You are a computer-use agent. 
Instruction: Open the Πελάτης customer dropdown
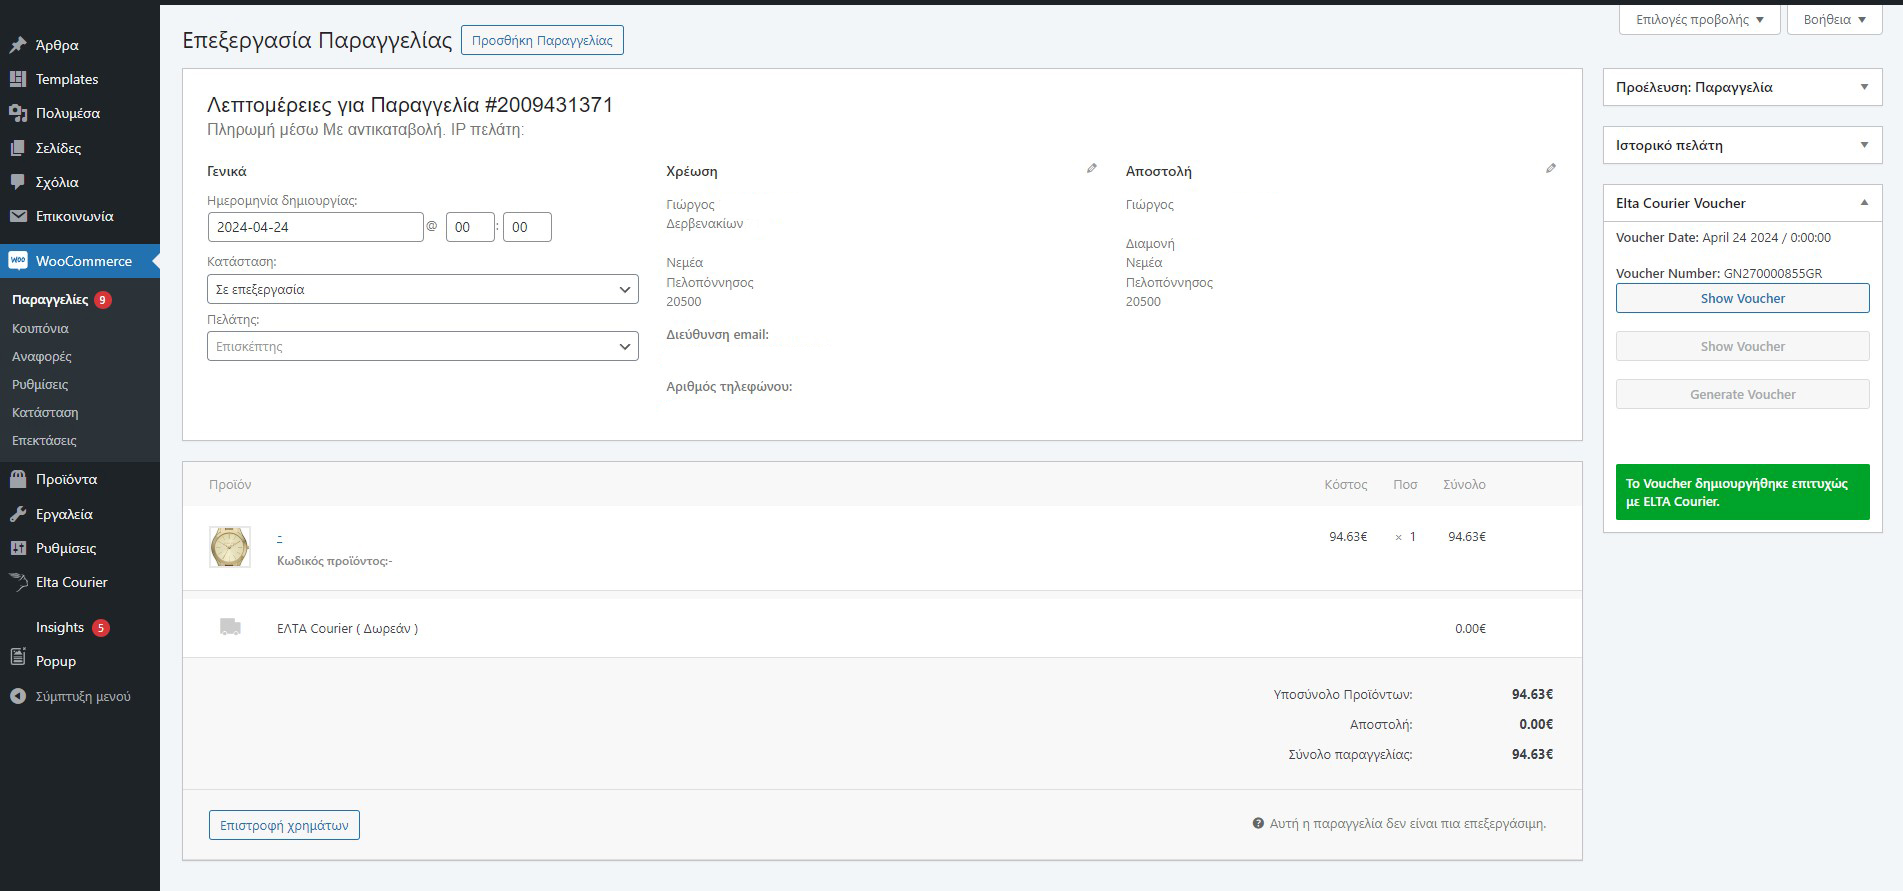point(422,347)
